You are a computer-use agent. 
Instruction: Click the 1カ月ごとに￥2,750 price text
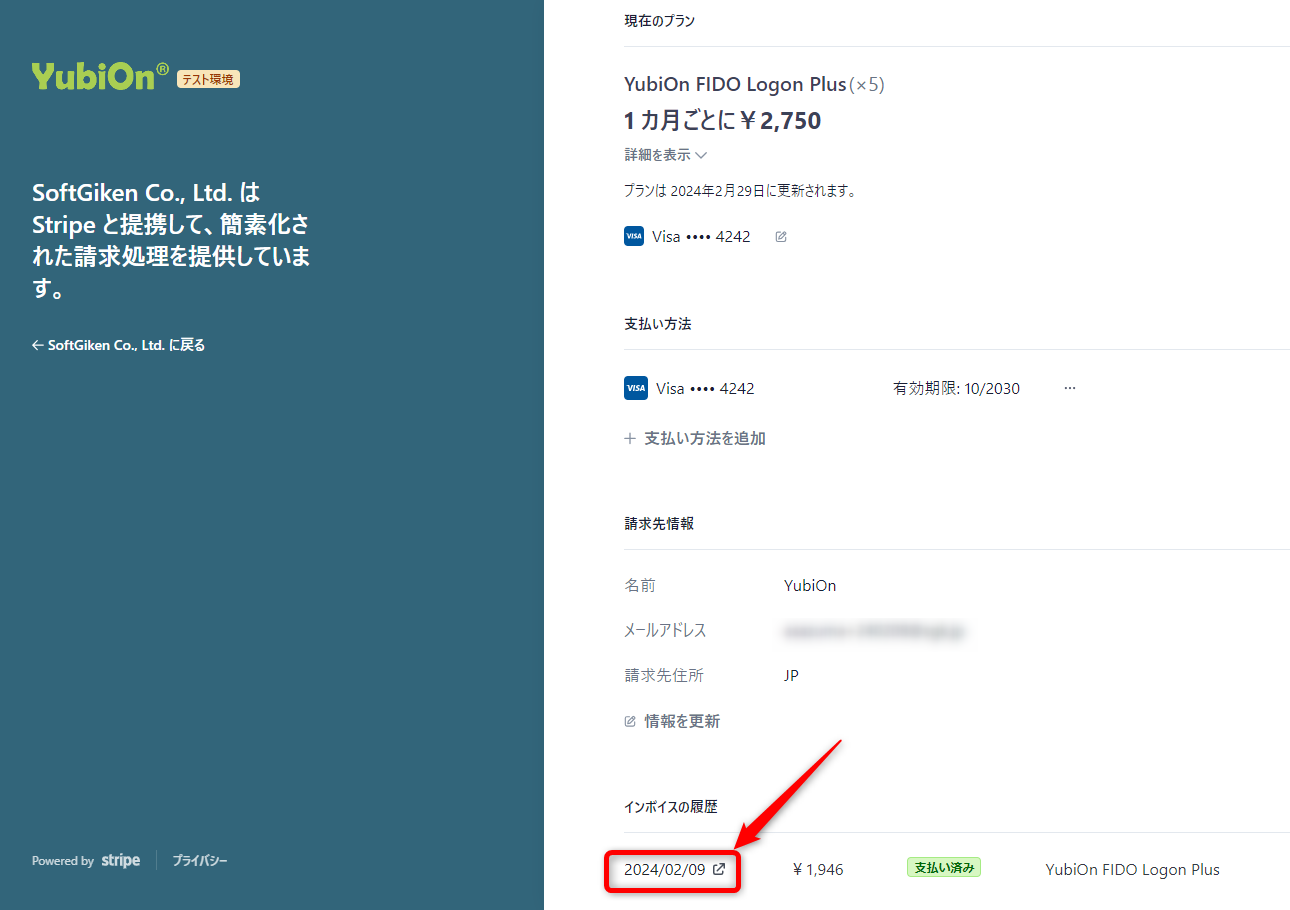[x=722, y=121]
